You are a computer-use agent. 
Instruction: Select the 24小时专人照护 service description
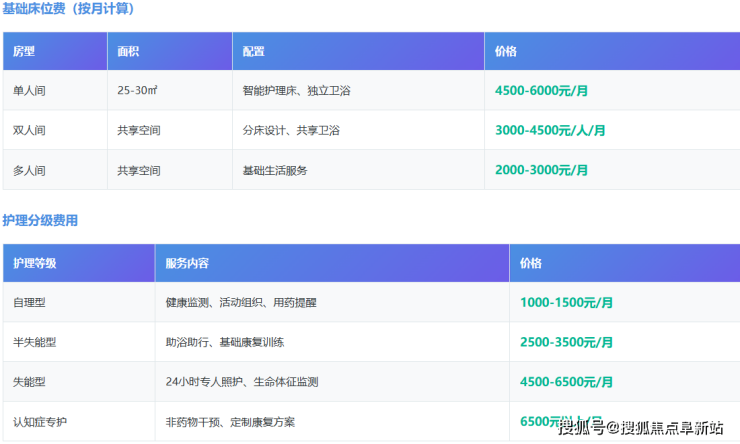(242, 382)
